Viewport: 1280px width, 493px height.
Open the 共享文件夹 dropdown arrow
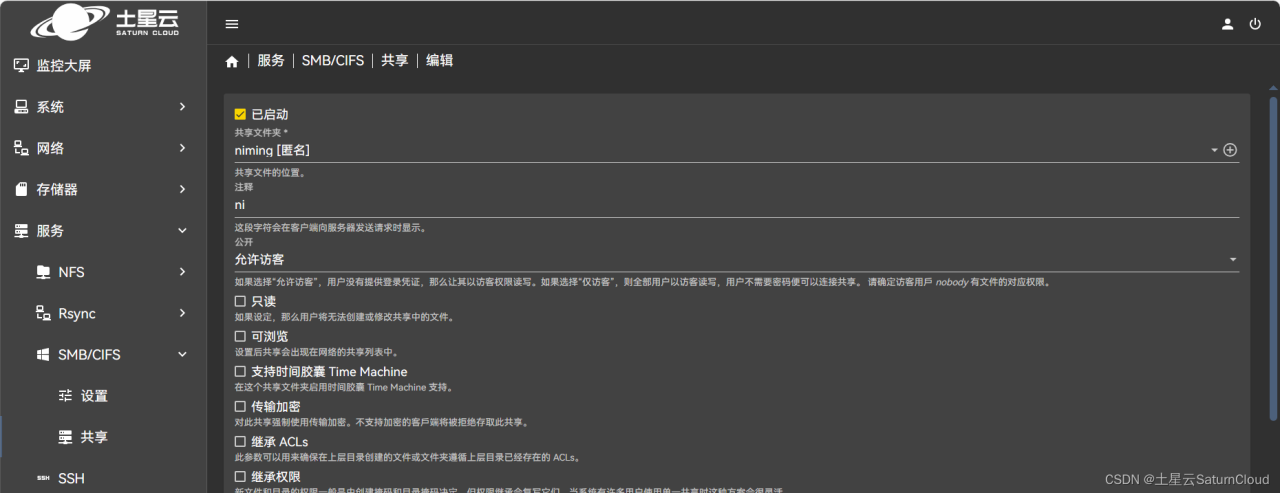coord(1214,150)
